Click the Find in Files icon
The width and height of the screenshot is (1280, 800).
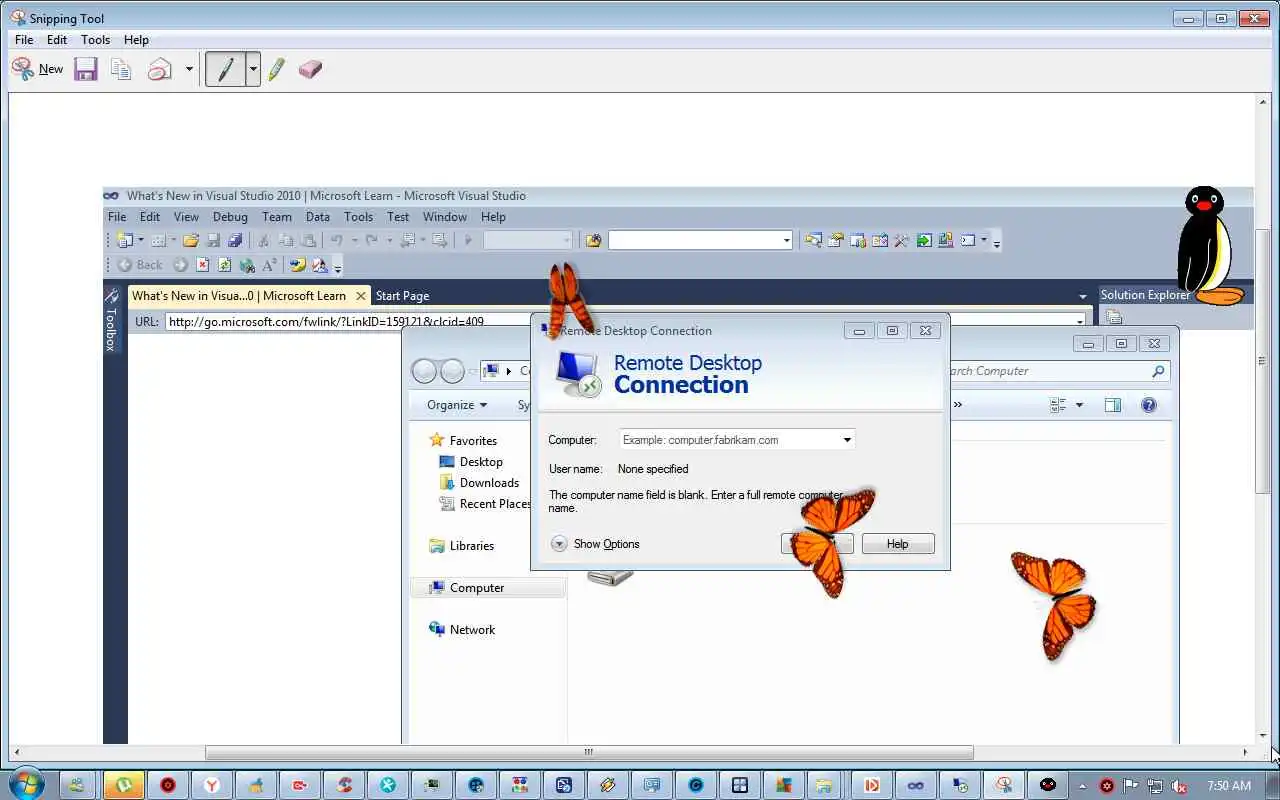[x=593, y=240]
